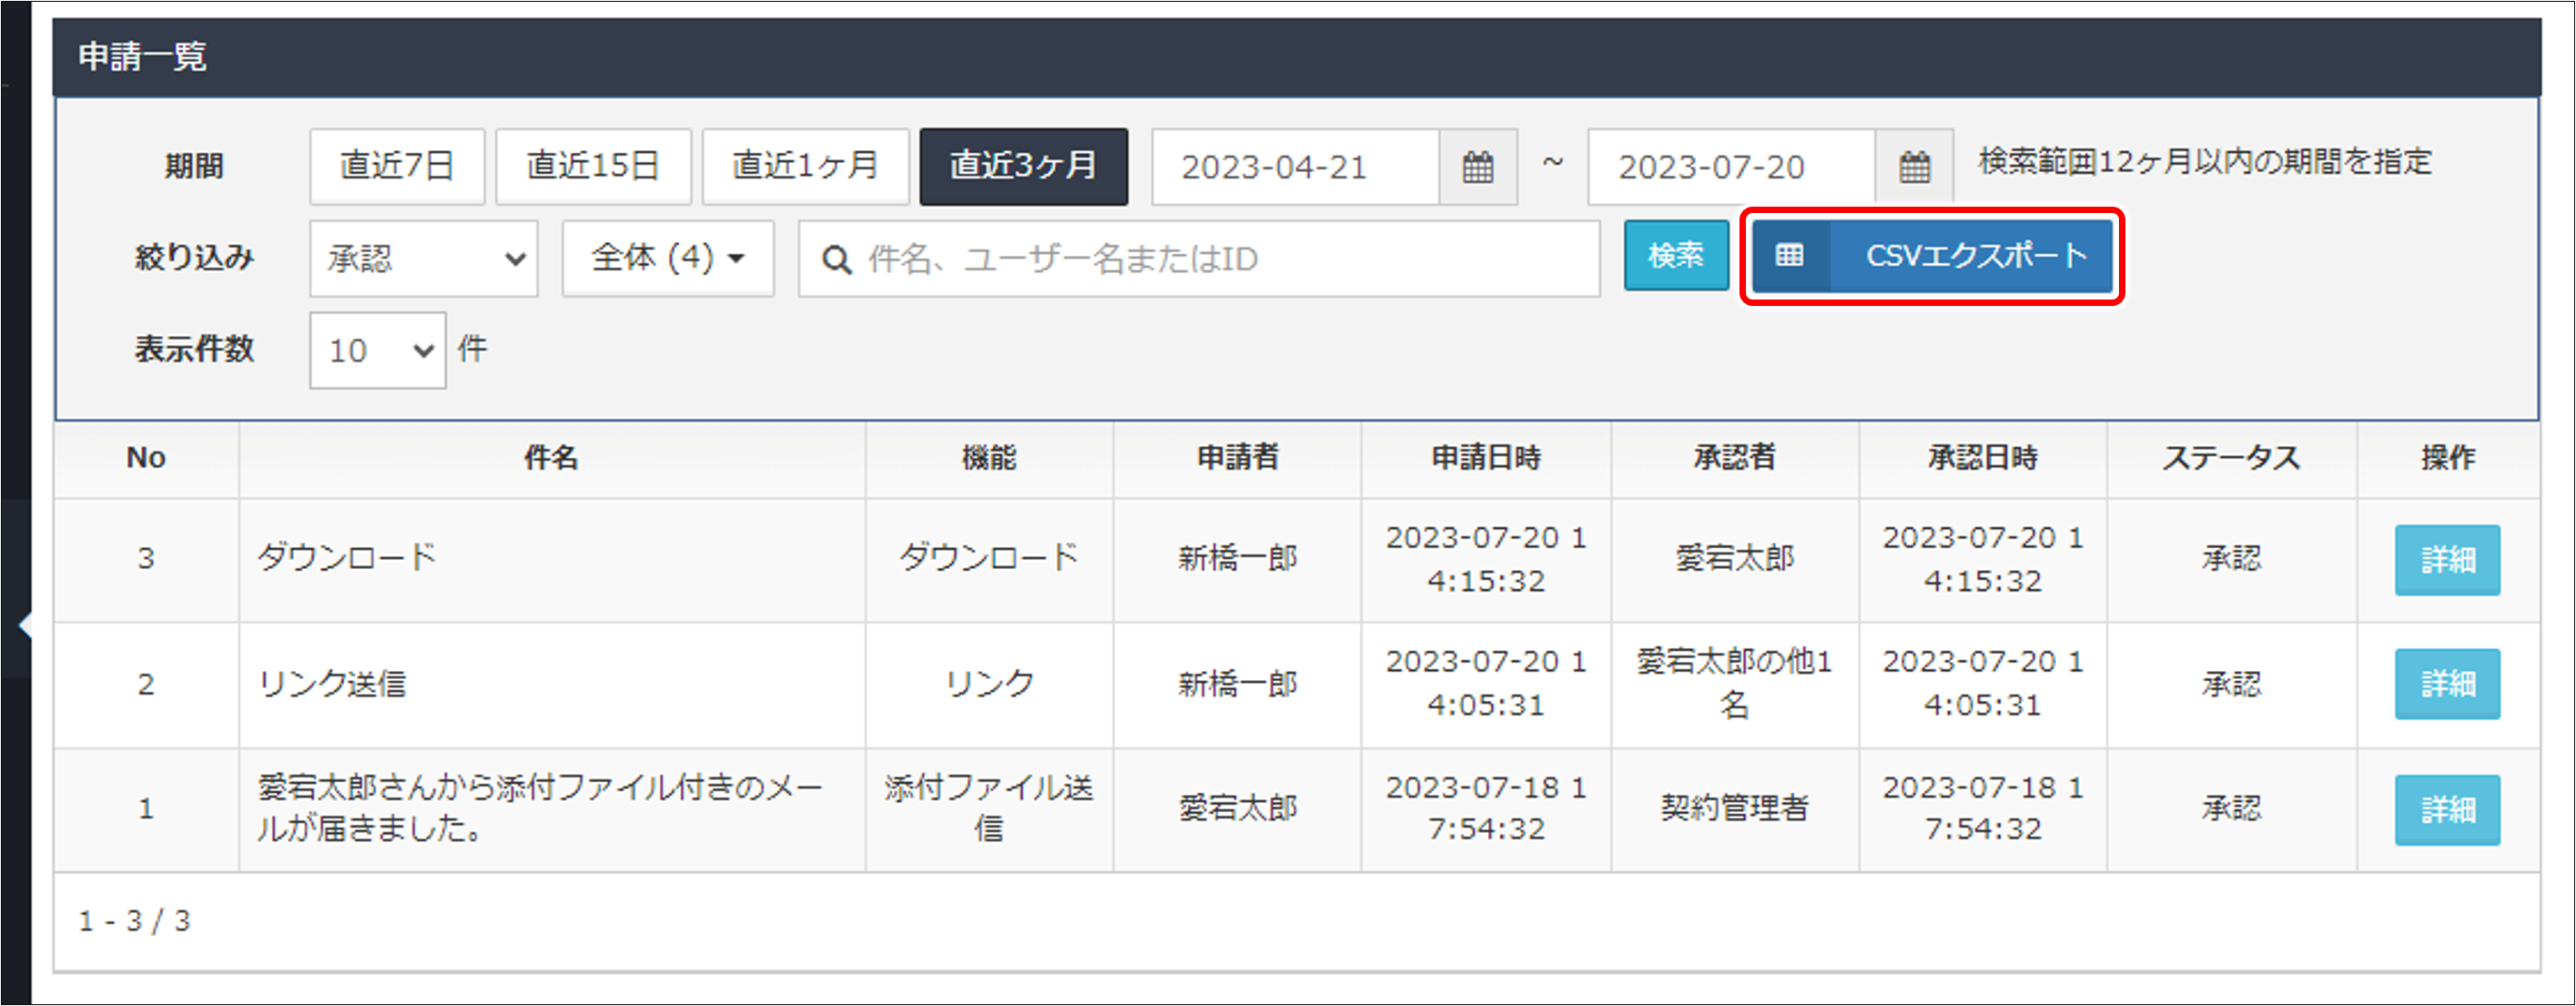The height and width of the screenshot is (1006, 2576).
Task: Select the 直近1ヶ月 period filter
Action: pos(805,166)
